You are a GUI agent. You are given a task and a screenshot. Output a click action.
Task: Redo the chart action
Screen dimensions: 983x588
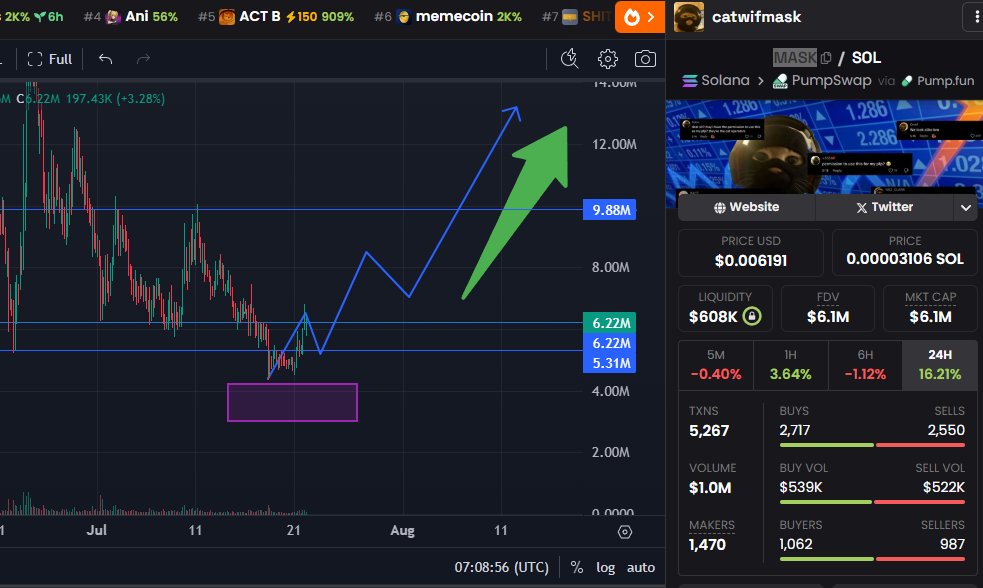point(144,59)
